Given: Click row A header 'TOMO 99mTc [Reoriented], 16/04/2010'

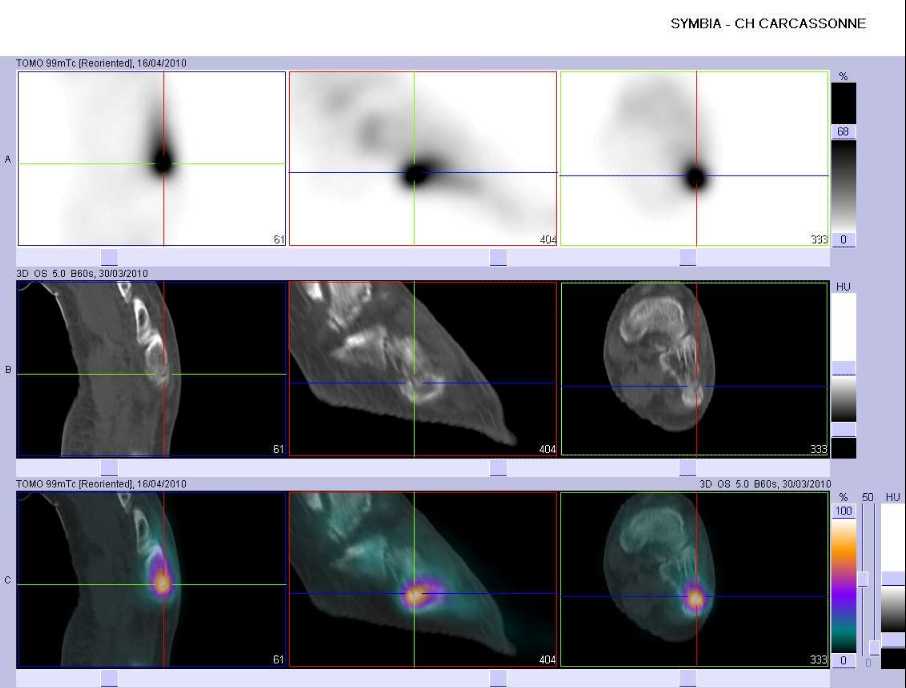Looking at the screenshot, I should 101,63.
